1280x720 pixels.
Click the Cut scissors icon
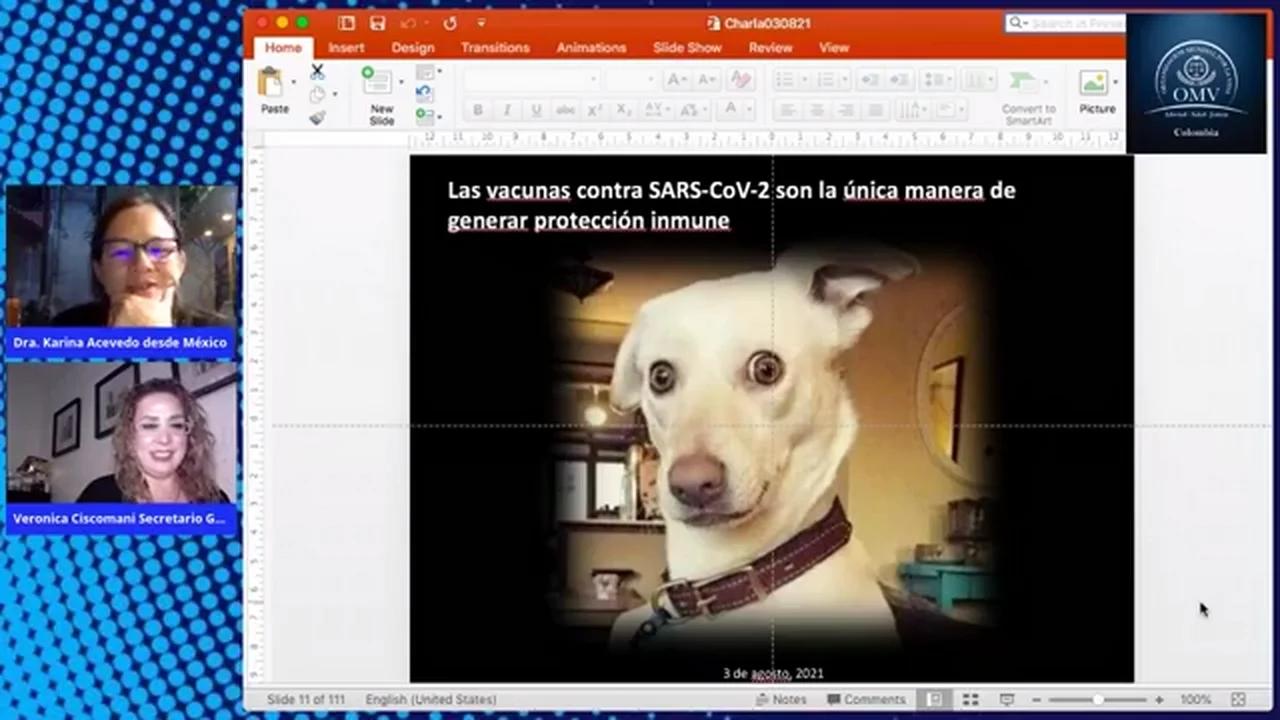(x=318, y=72)
